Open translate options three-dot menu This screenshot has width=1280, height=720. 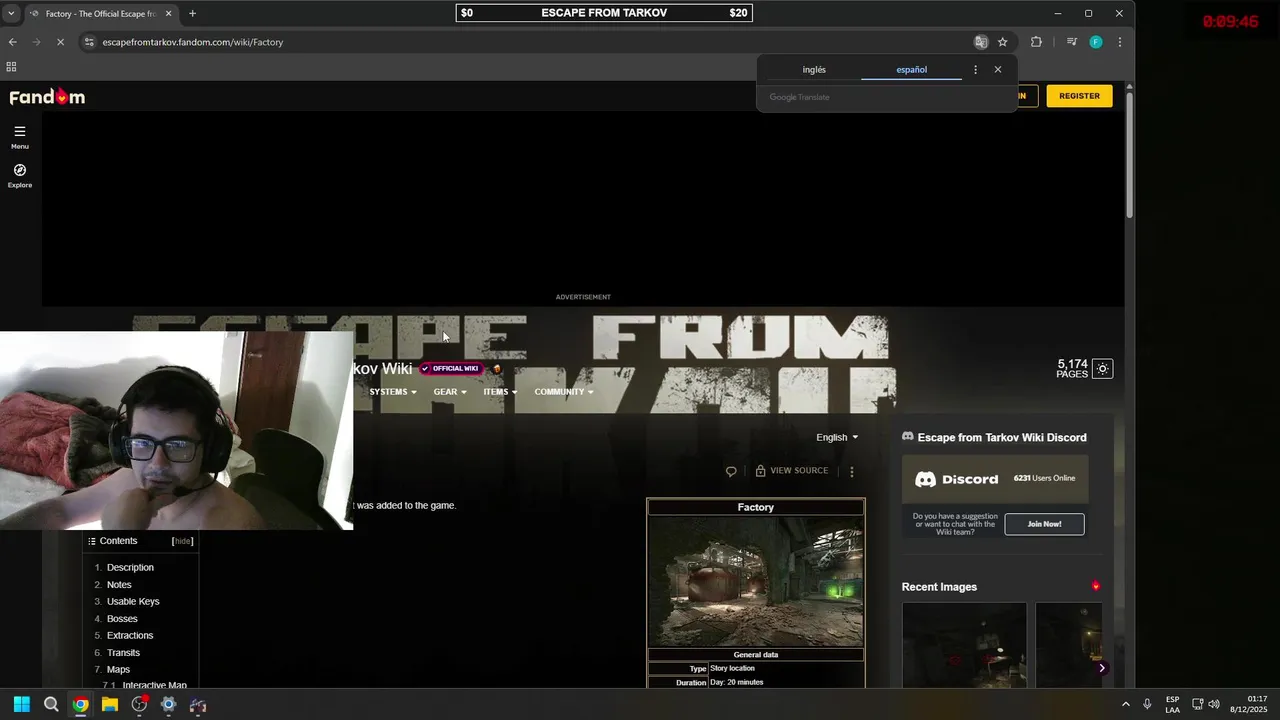(975, 70)
